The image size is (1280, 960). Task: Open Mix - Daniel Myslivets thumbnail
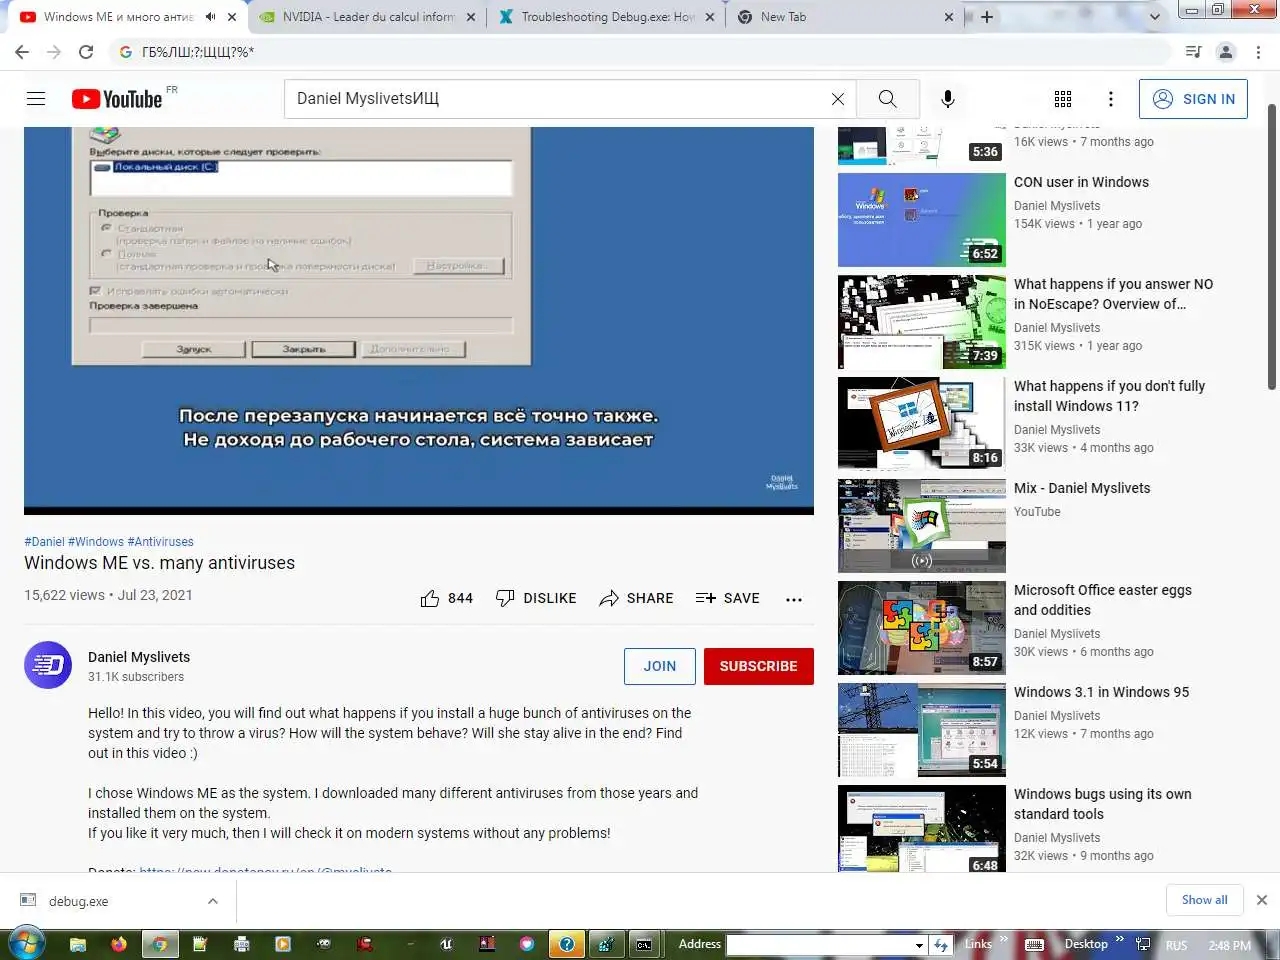922,526
